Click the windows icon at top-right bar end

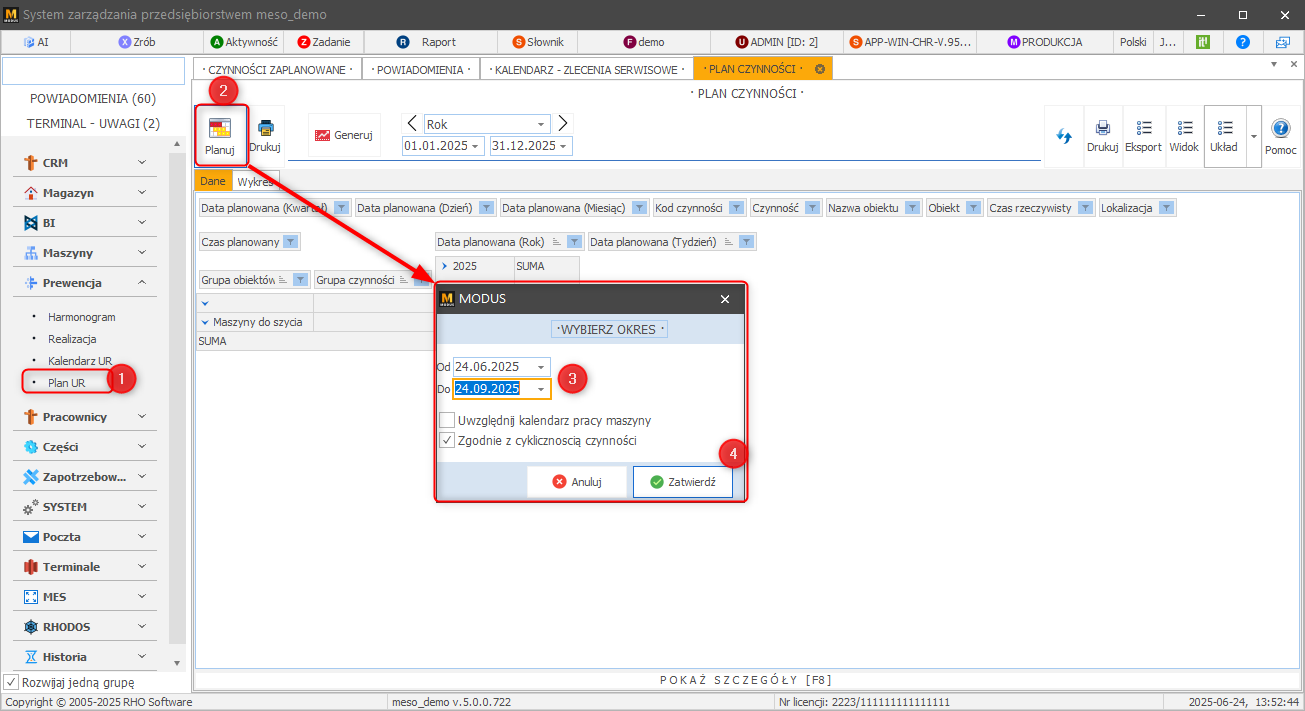[1283, 42]
